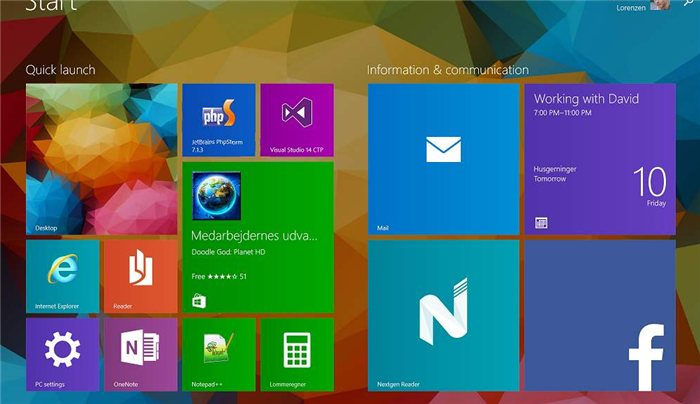The image size is (700, 404).
Task: Open Lommeregner calculator tile
Action: [x=297, y=354]
